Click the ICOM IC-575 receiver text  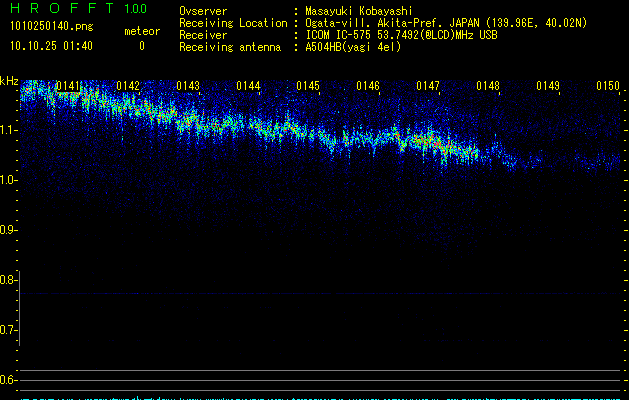(401, 35)
